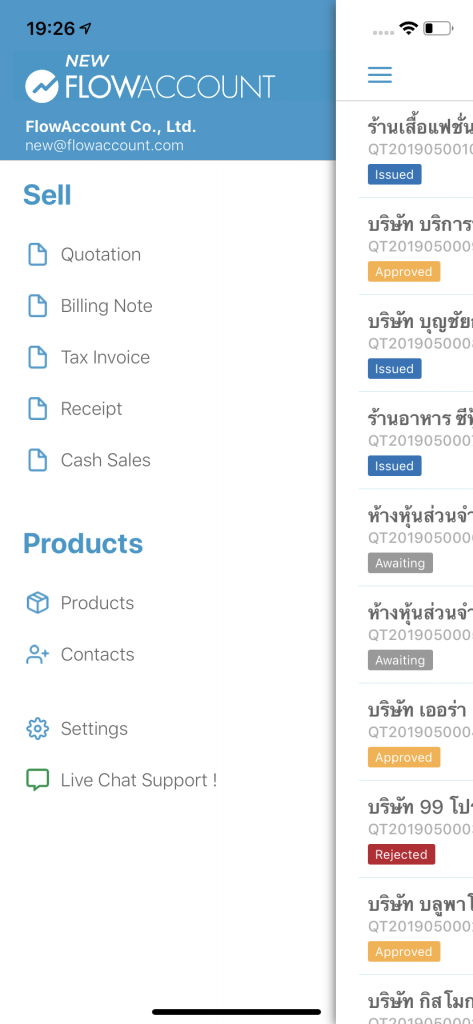Open the ร้านอาหาร quotation entry
The height and width of the screenshot is (1024, 473).
[416, 440]
